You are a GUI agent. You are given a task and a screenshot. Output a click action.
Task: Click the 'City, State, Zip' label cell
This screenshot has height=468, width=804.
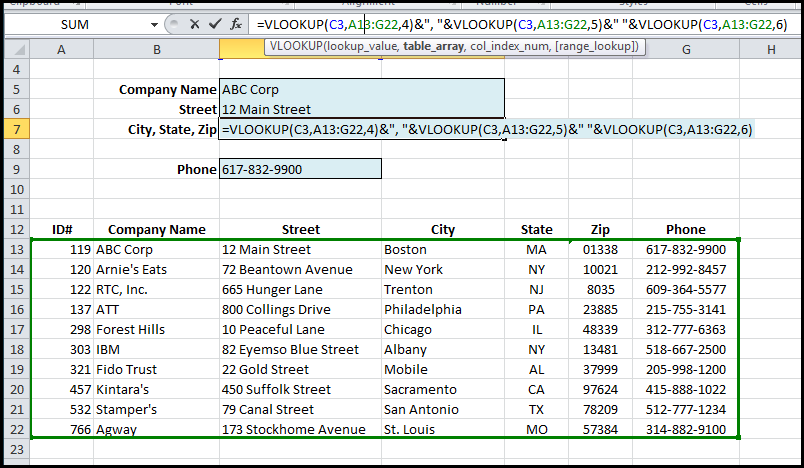[156, 129]
